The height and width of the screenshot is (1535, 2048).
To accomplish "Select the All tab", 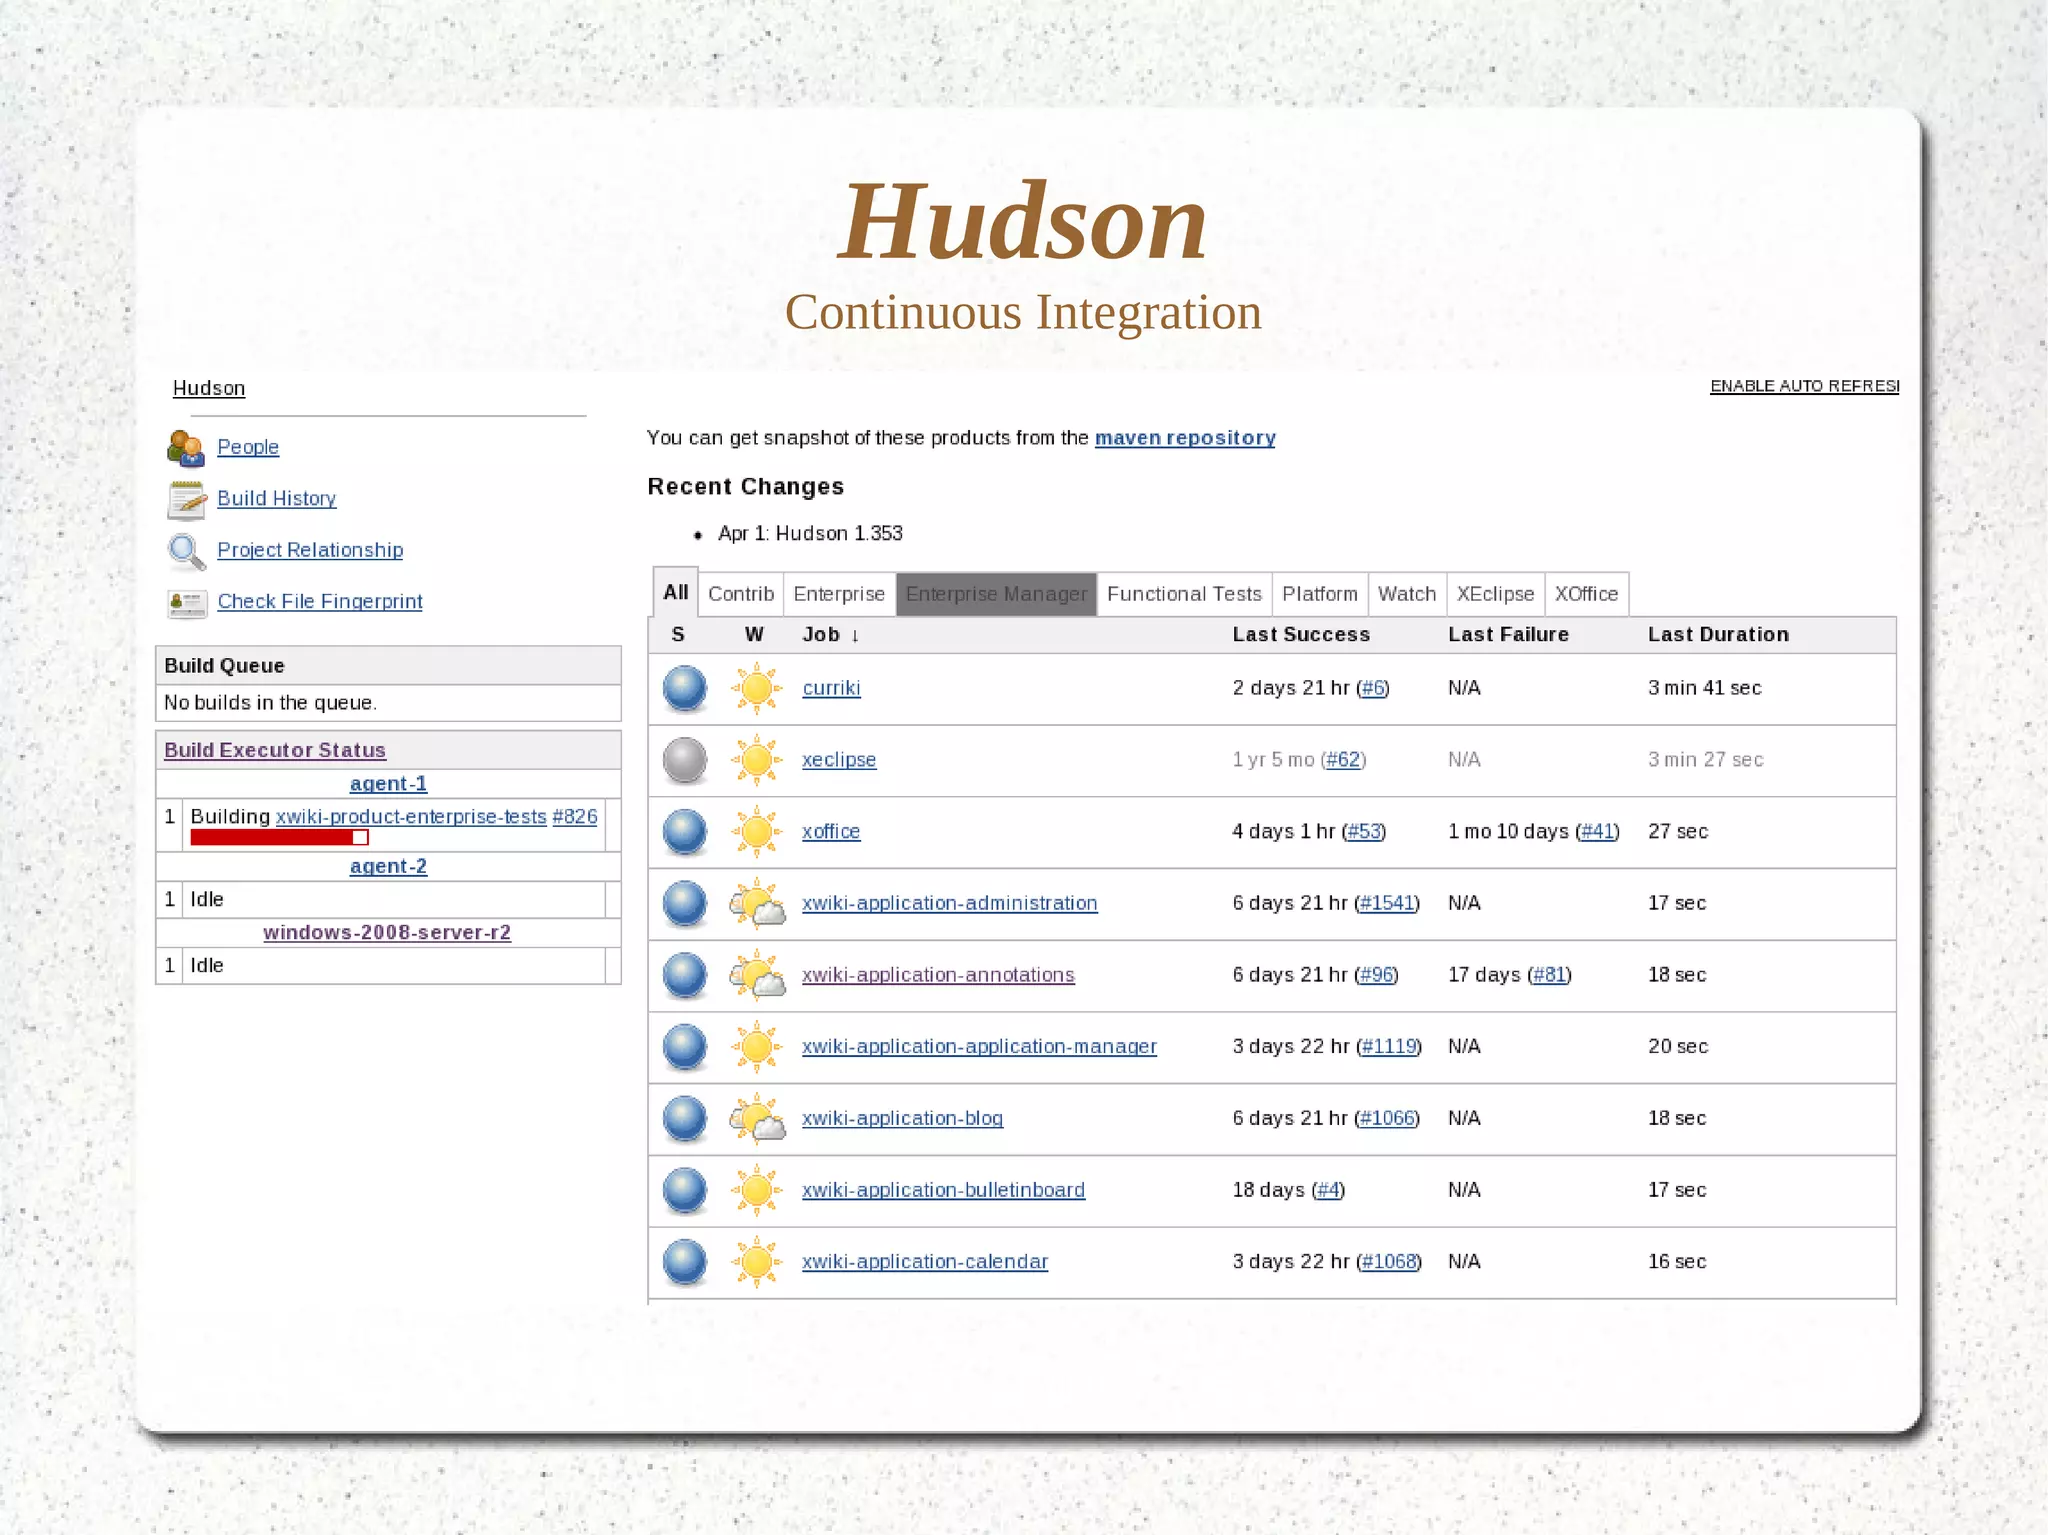I will 676,592.
